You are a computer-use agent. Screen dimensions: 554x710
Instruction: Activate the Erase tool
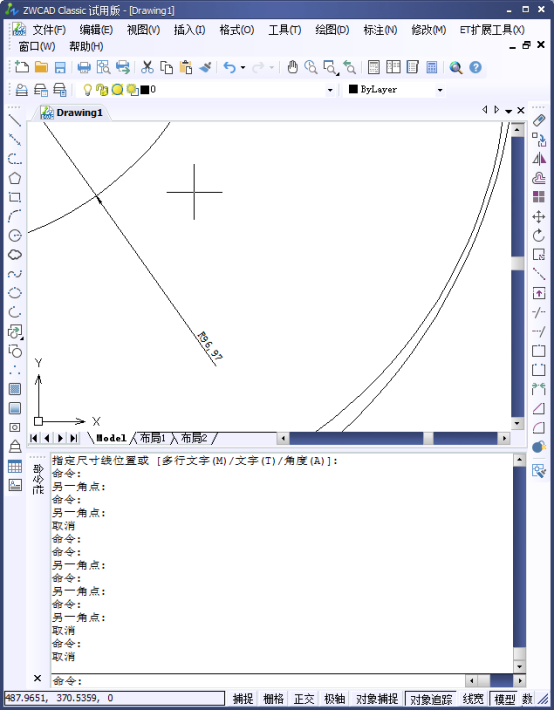point(539,120)
